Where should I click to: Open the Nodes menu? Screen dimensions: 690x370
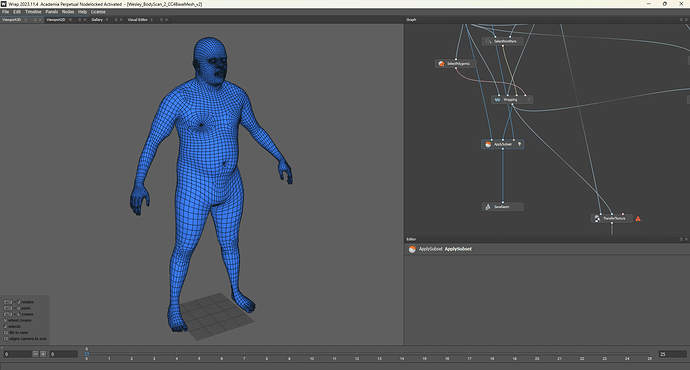[x=68, y=12]
